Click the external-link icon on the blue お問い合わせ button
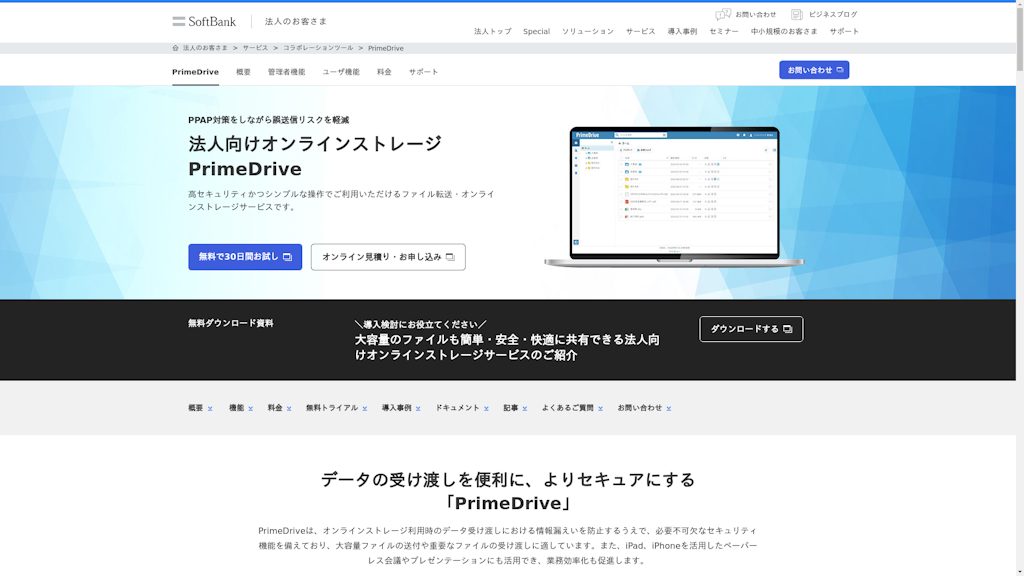The image size is (1024, 576). pyautogui.click(x=841, y=69)
